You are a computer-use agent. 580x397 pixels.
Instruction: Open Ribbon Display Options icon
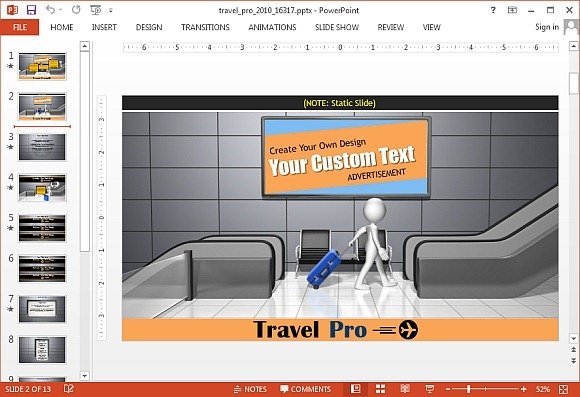[512, 10]
